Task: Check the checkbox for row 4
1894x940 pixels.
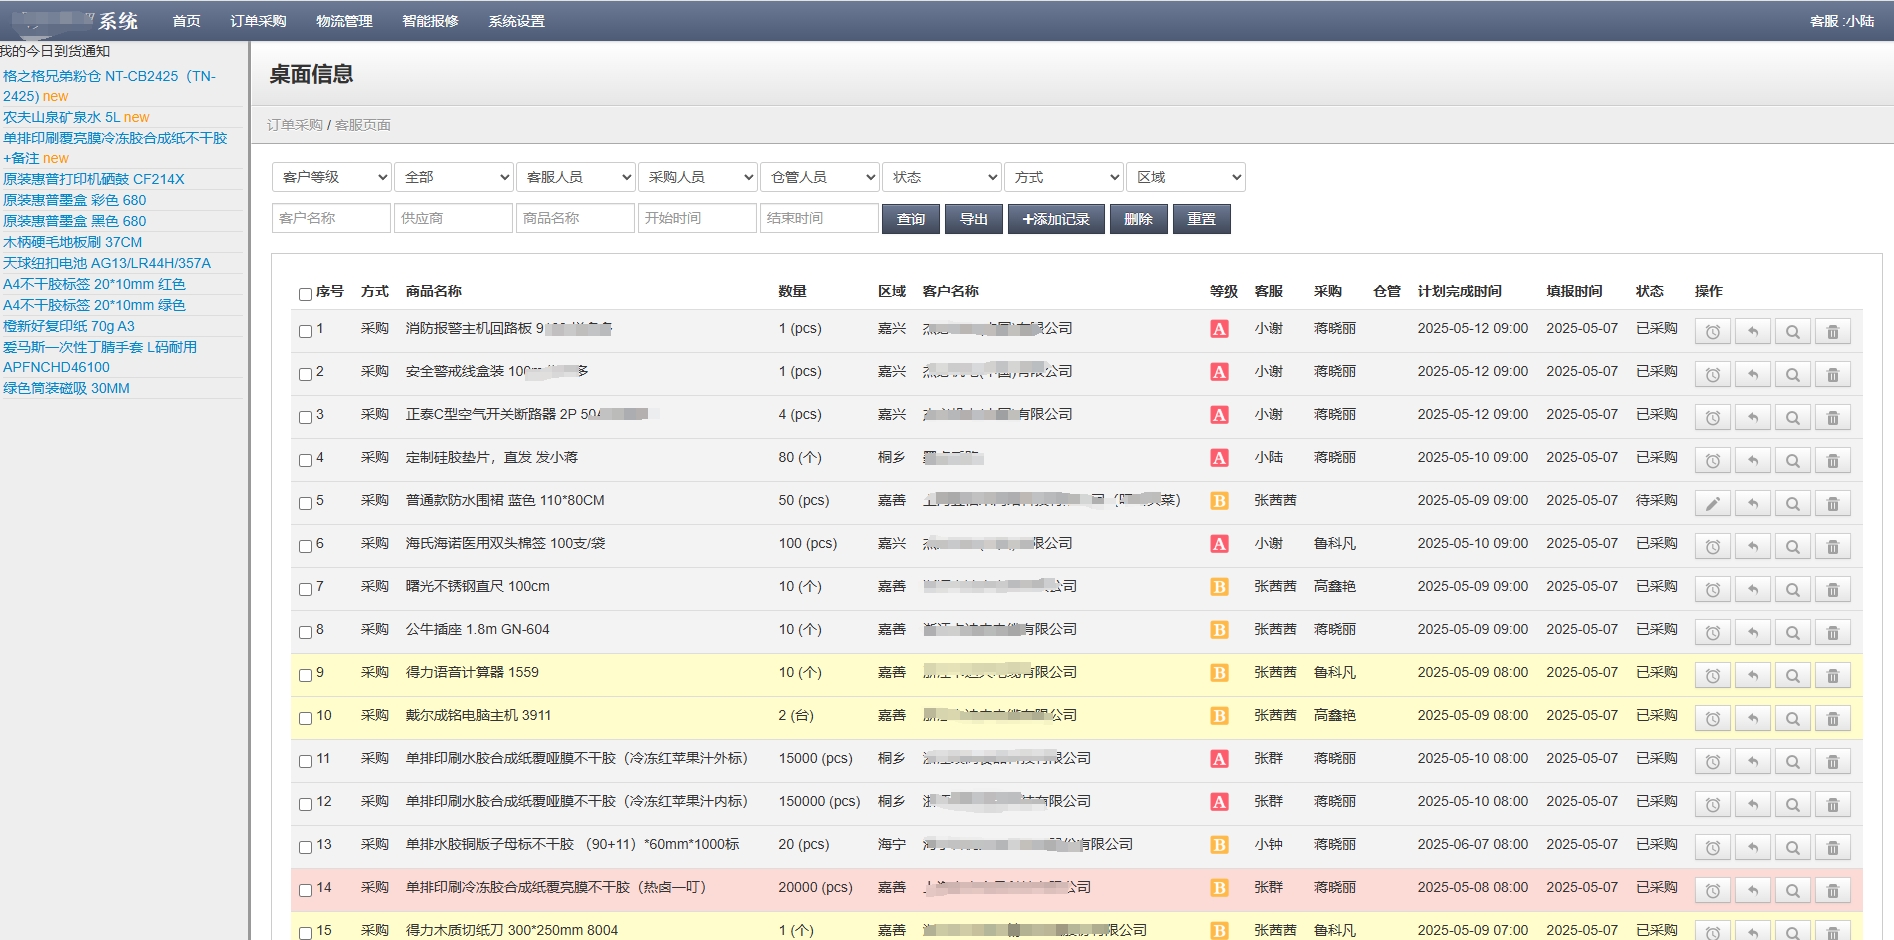Action: pyautogui.click(x=305, y=460)
